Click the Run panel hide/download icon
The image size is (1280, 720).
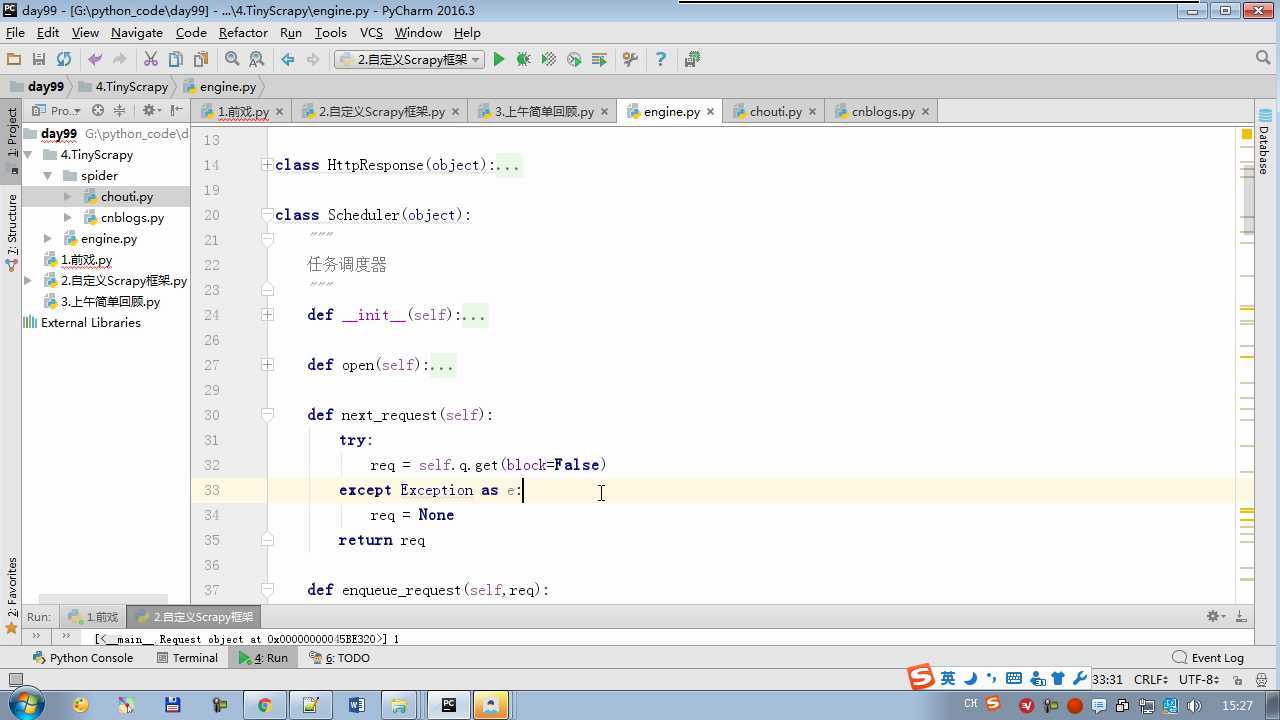[x=1241, y=617]
